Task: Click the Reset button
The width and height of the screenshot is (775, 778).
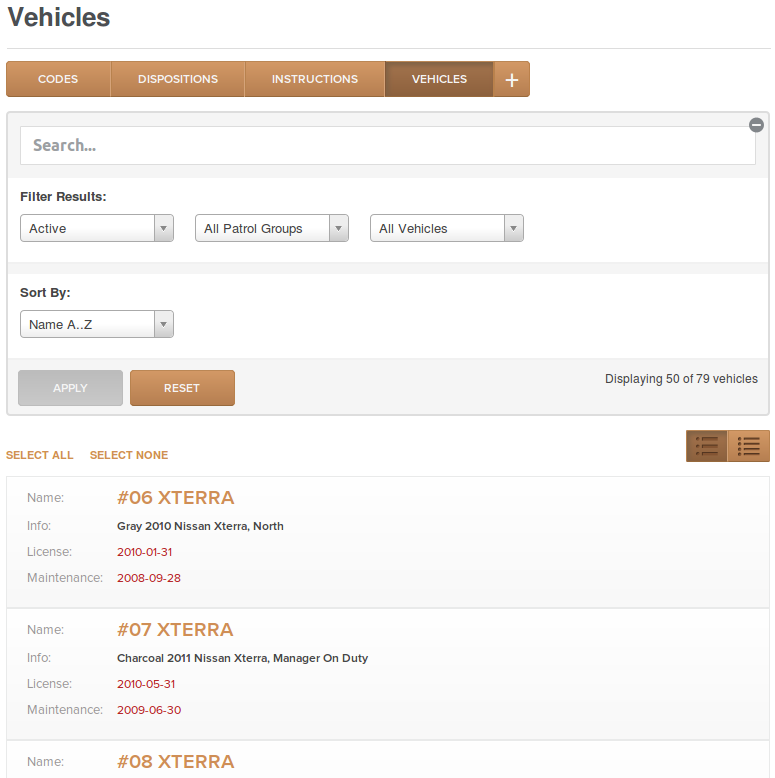Action: tap(182, 388)
